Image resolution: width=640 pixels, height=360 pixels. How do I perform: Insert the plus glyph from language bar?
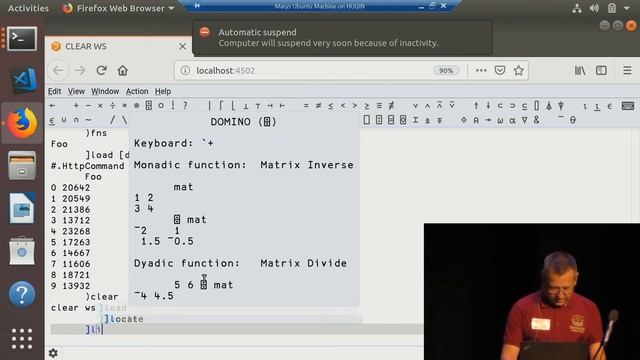click(x=76, y=106)
